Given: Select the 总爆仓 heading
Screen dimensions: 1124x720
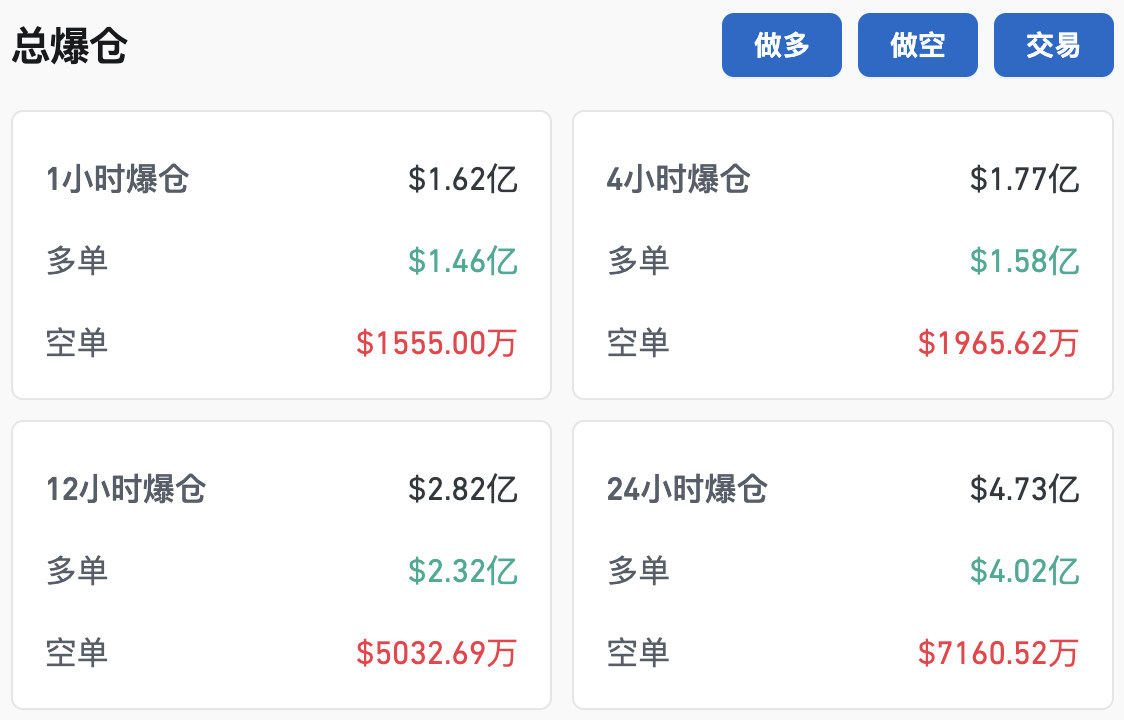Looking at the screenshot, I should [x=70, y=47].
